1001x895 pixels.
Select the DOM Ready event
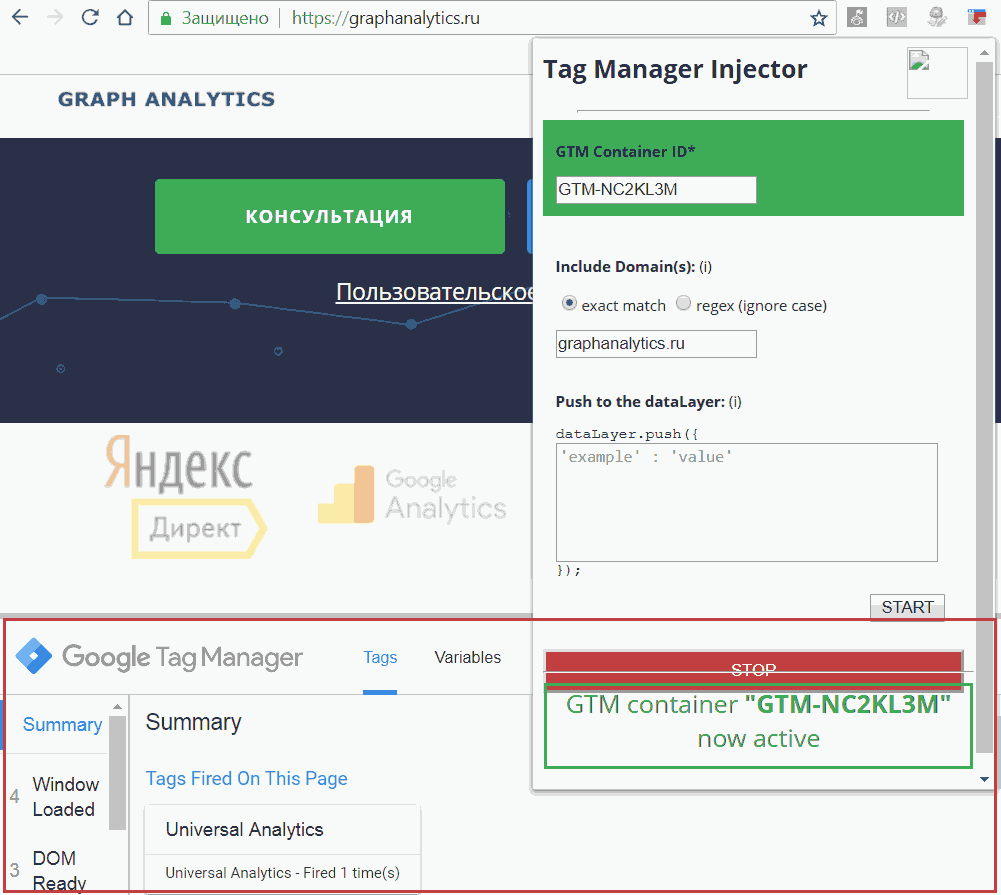pos(59,870)
